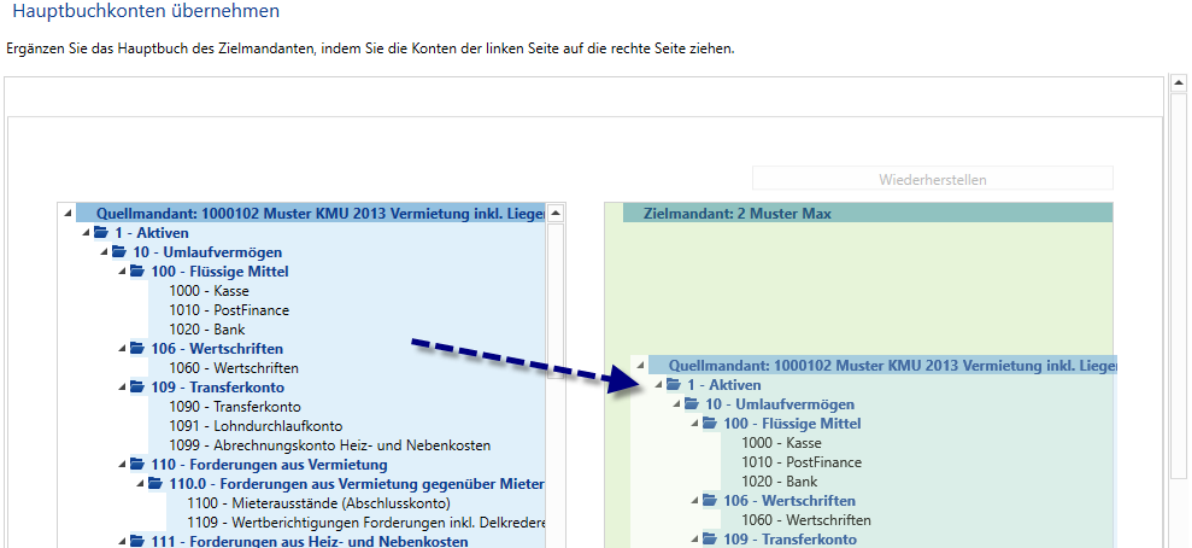Click folder icon of 109 - Transferkonto in right tree

(x=709, y=539)
